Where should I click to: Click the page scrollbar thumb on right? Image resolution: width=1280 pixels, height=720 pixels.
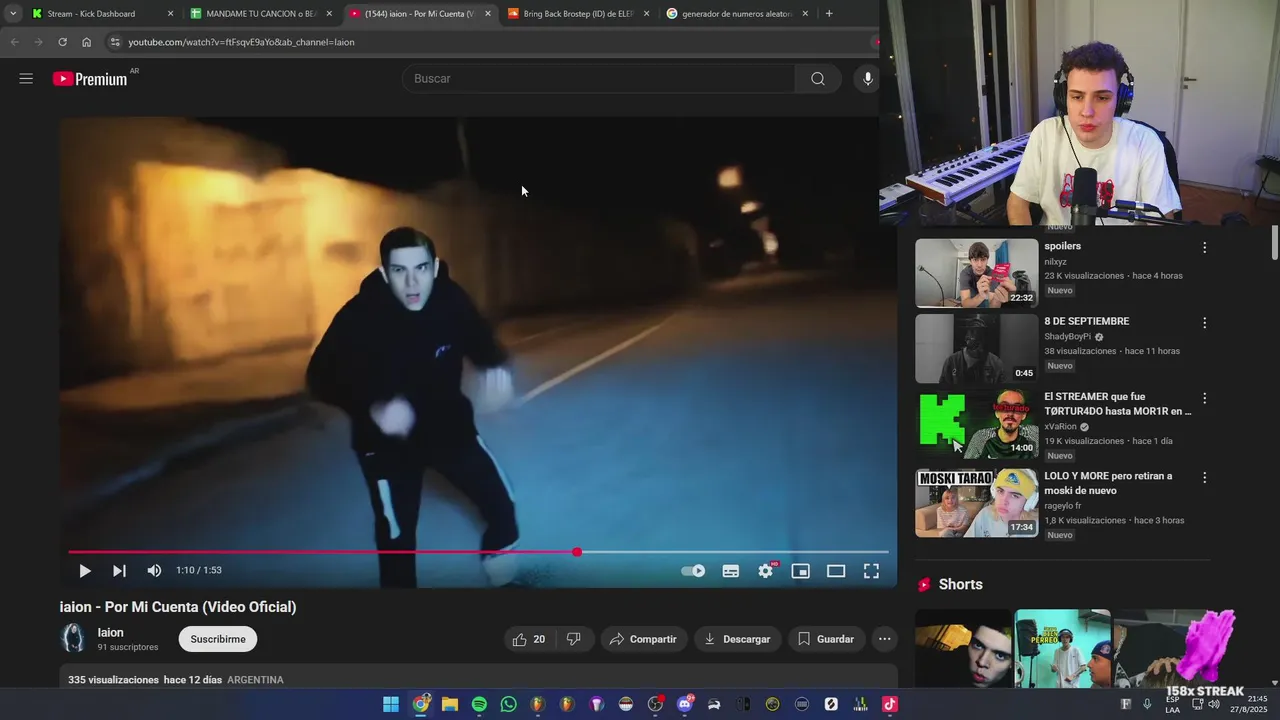point(1275,242)
